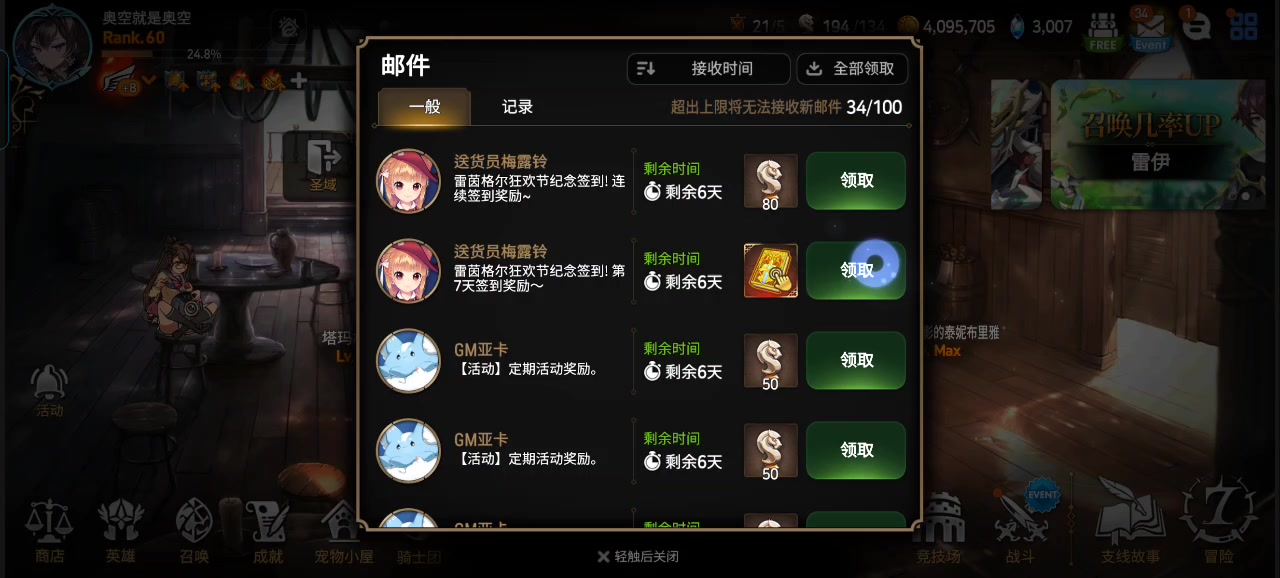Switch to the 记录 tab
Screen dimensions: 1280x578
517,107
